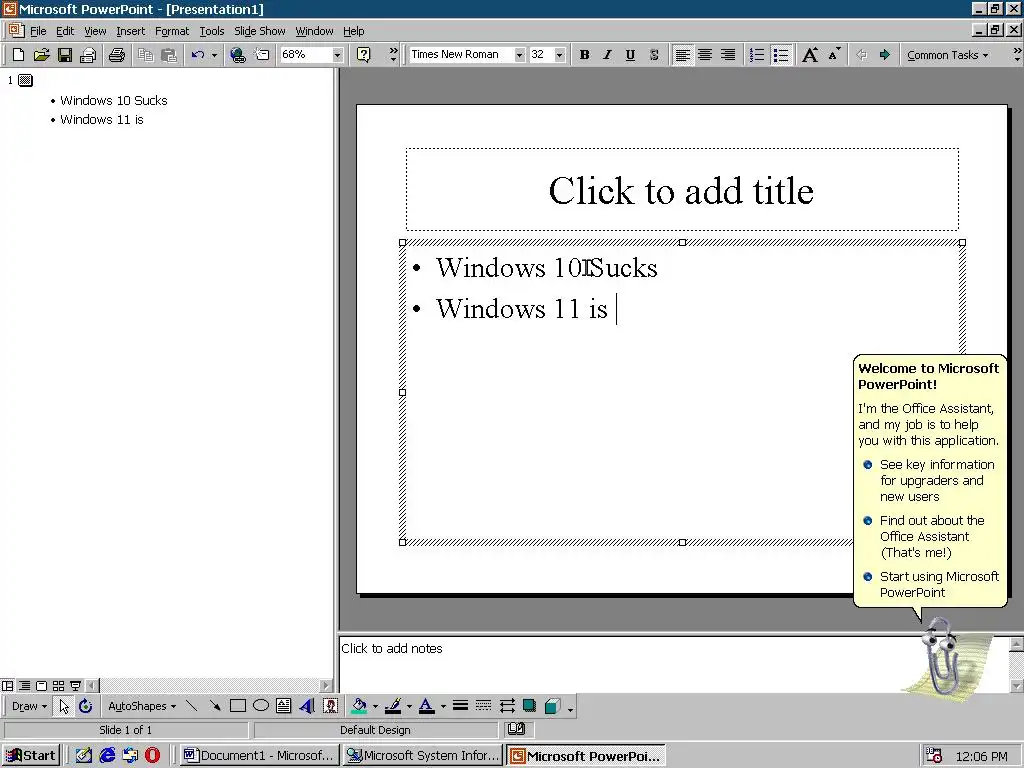Apply Text Shadow formatting

pos(654,55)
